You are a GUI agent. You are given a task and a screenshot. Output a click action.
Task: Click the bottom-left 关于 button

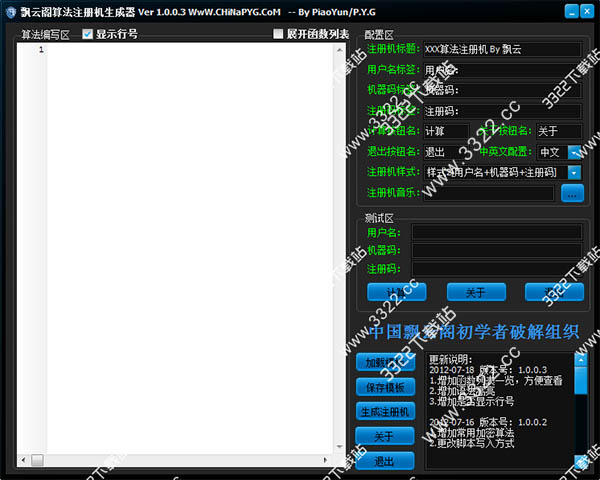coord(385,436)
